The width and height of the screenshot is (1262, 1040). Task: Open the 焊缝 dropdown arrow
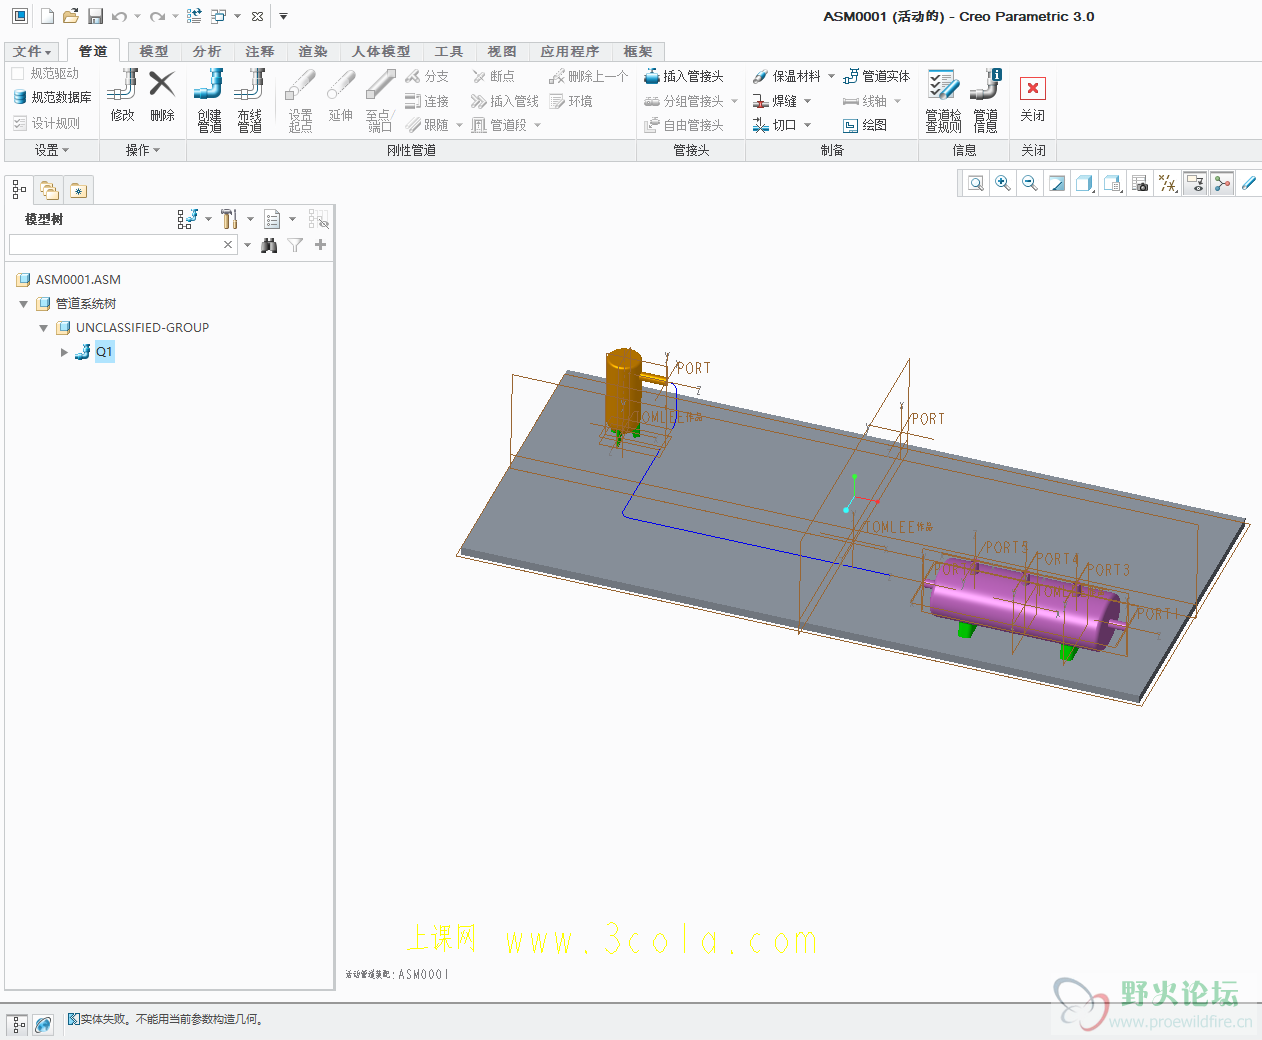pos(807,101)
